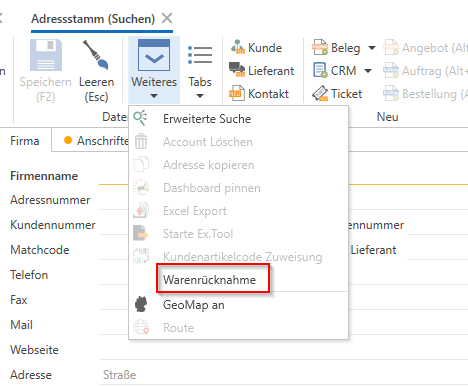Image resolution: width=468 pixels, height=387 pixels.
Task: Open the Erweiterte Suche menu entry
Action: point(207,119)
